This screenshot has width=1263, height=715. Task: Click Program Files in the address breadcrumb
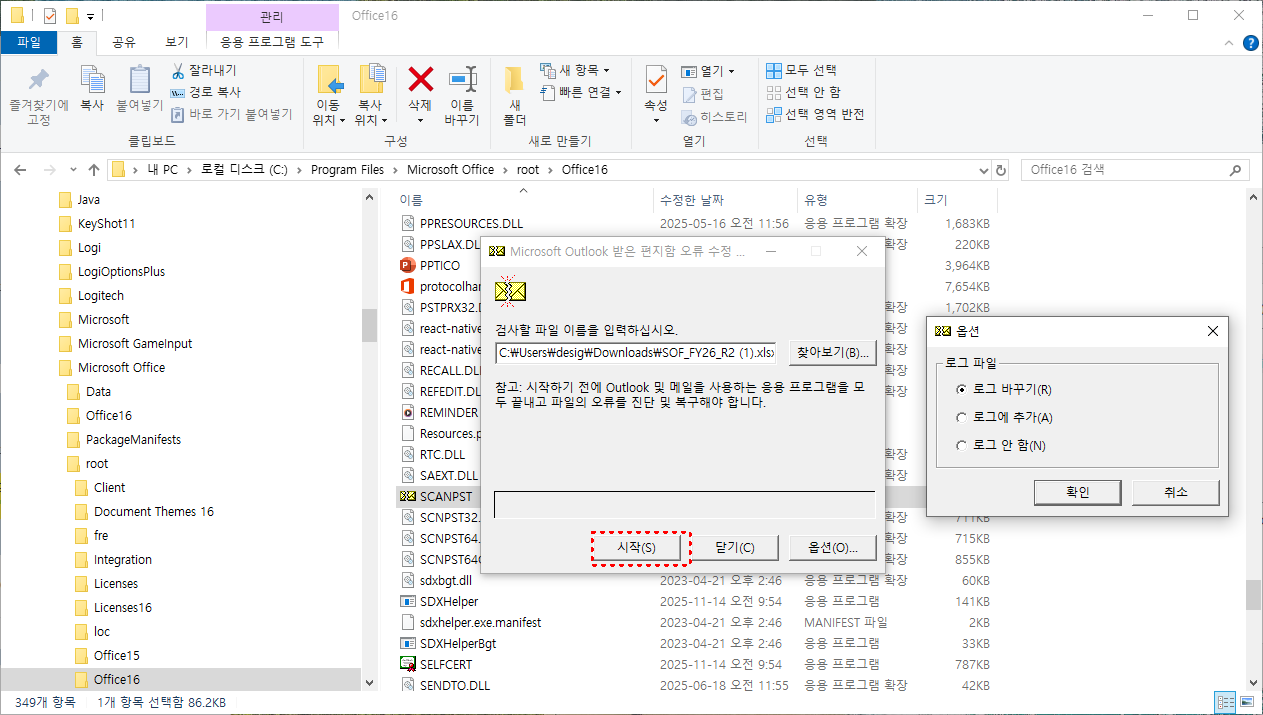(x=347, y=170)
